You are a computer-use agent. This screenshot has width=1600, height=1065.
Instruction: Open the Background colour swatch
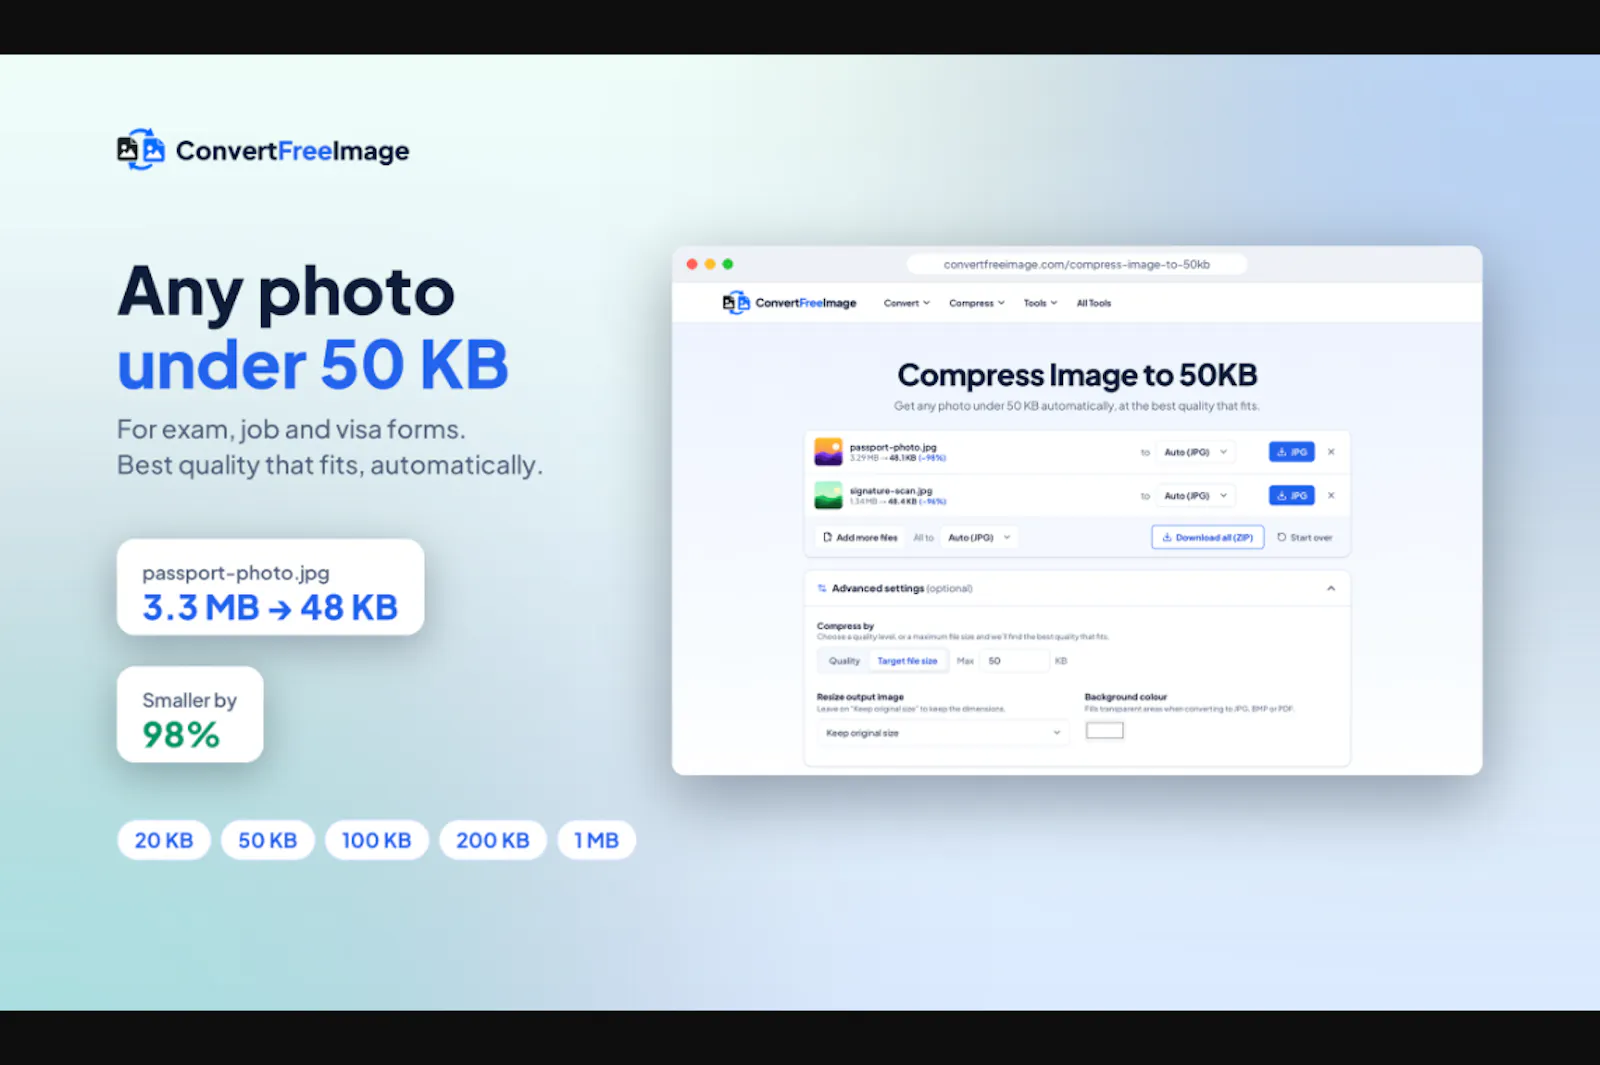coord(1104,731)
